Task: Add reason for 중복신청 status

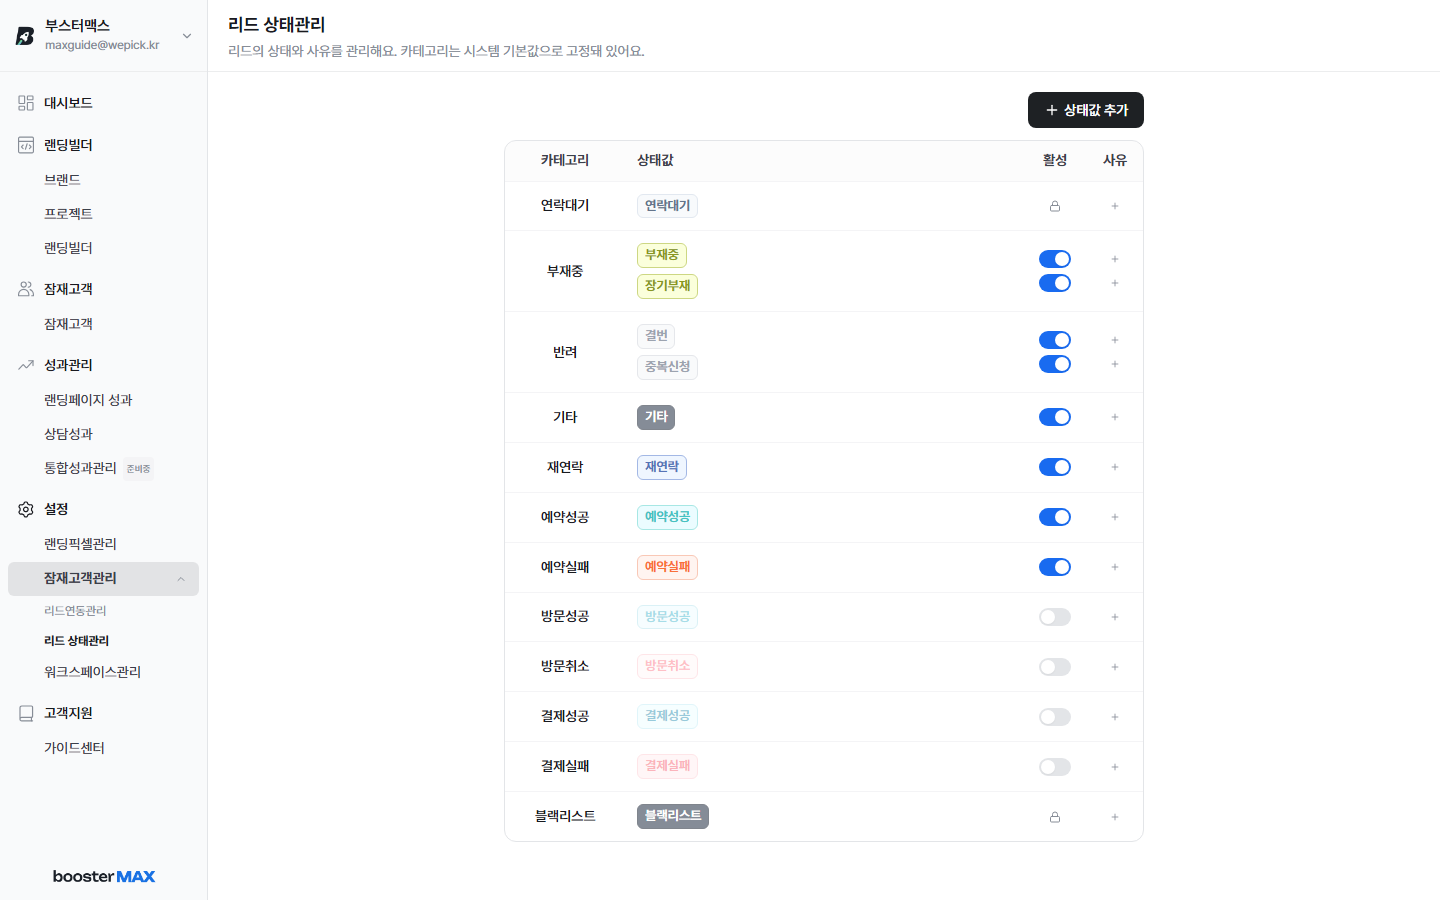Action: 1115,364
